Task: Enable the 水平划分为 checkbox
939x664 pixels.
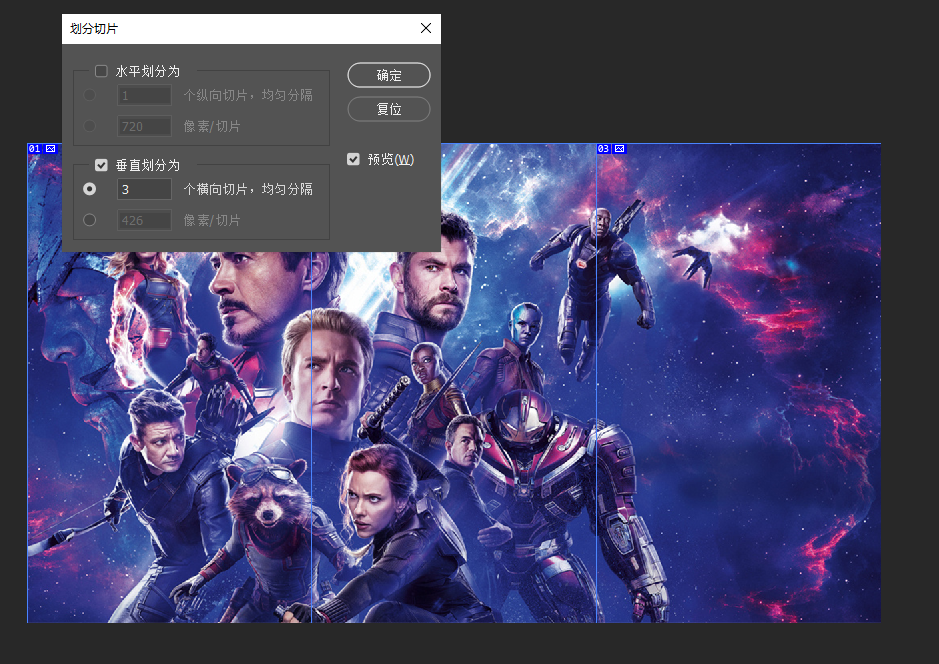Action: click(101, 71)
